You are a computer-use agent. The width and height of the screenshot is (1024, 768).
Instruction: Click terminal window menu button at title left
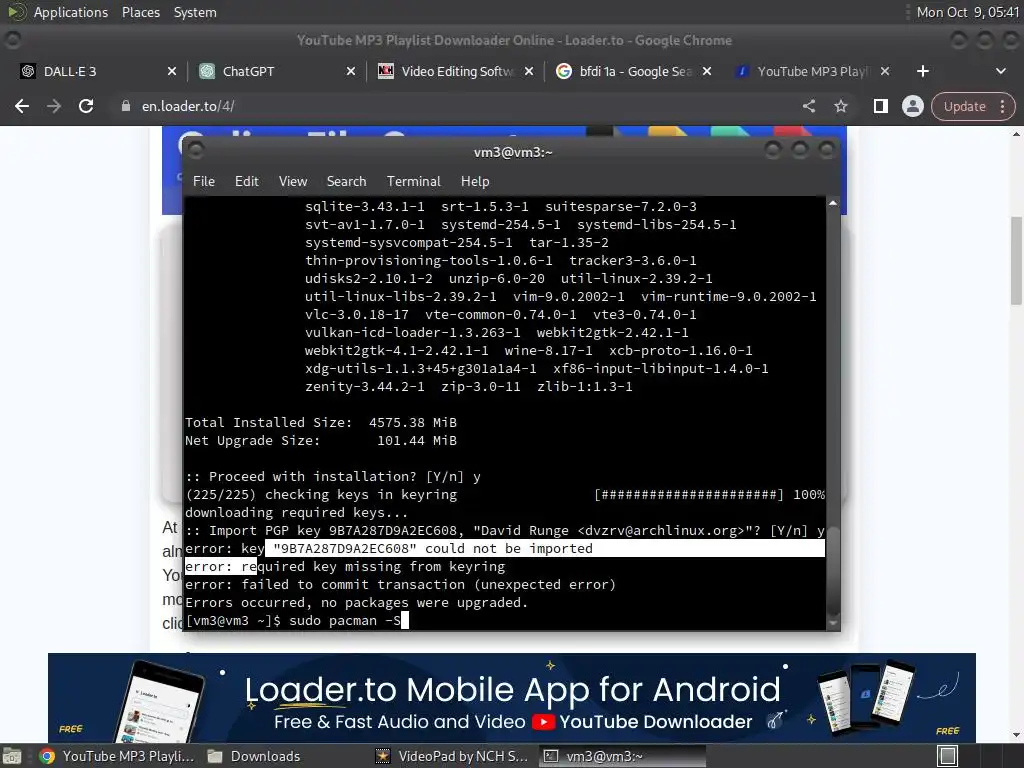pos(195,151)
